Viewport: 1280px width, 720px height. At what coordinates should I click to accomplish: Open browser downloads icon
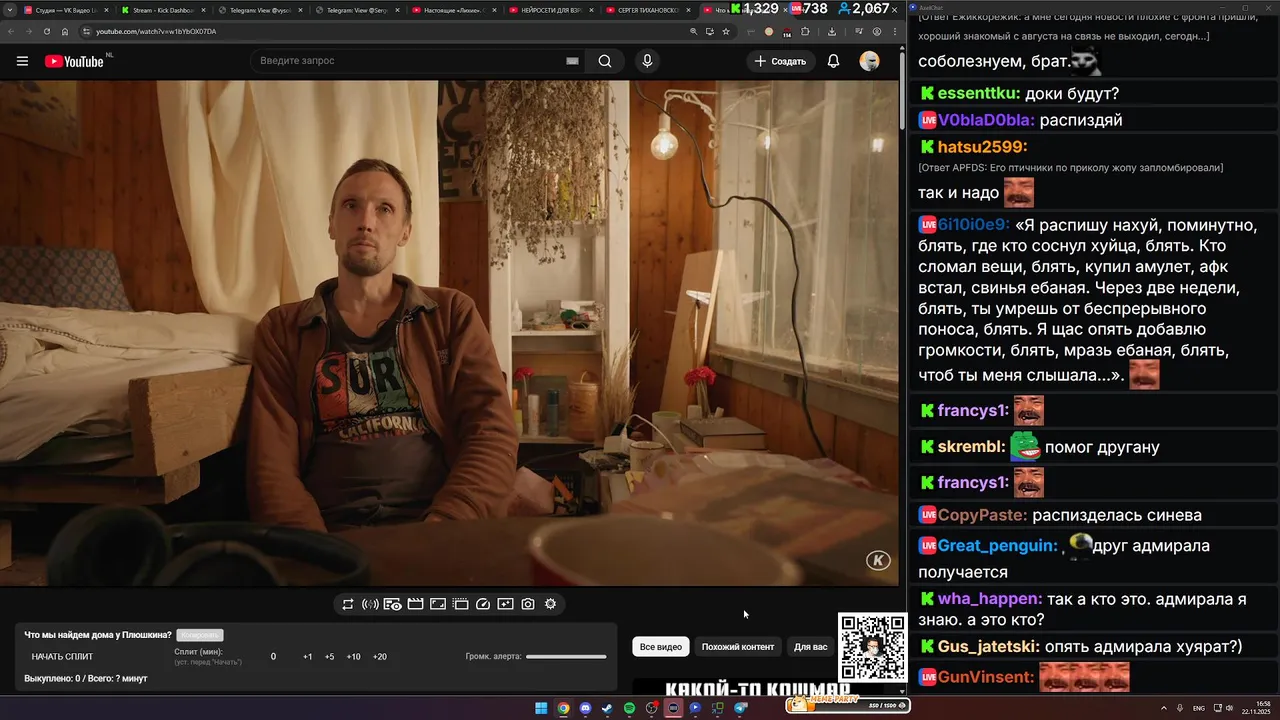(832, 31)
